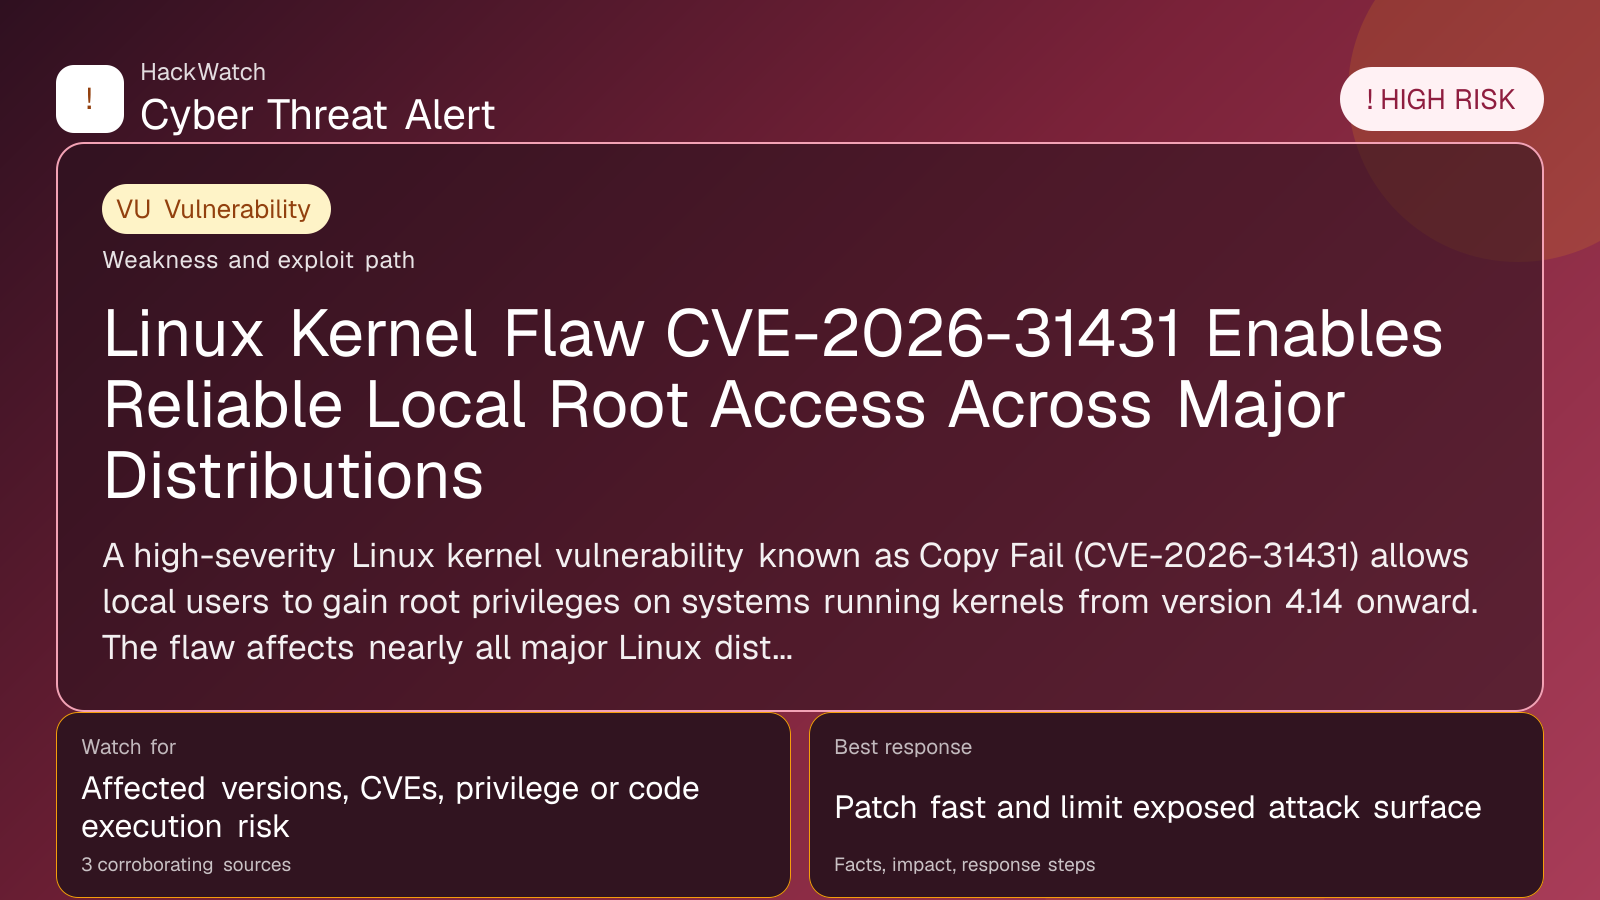This screenshot has width=1600, height=900.
Task: Click the Weakness and exploit path subtitle
Action: point(258,260)
